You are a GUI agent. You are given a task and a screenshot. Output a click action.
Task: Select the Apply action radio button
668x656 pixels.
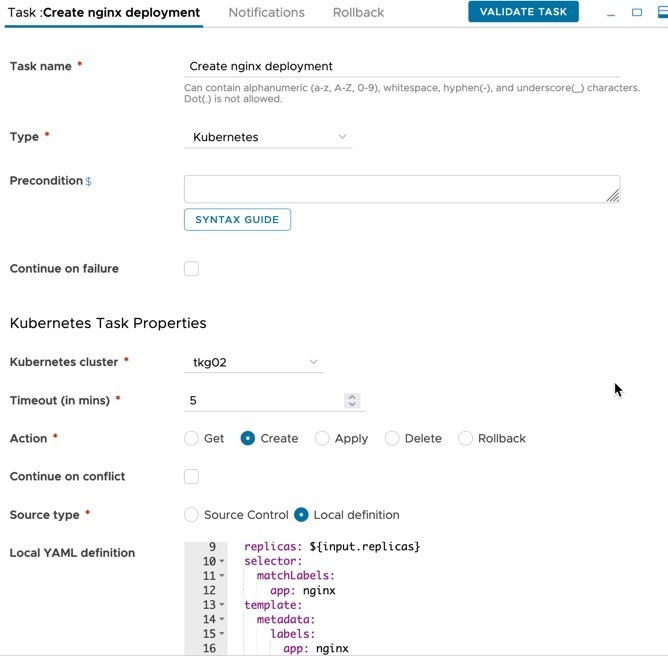(x=322, y=438)
